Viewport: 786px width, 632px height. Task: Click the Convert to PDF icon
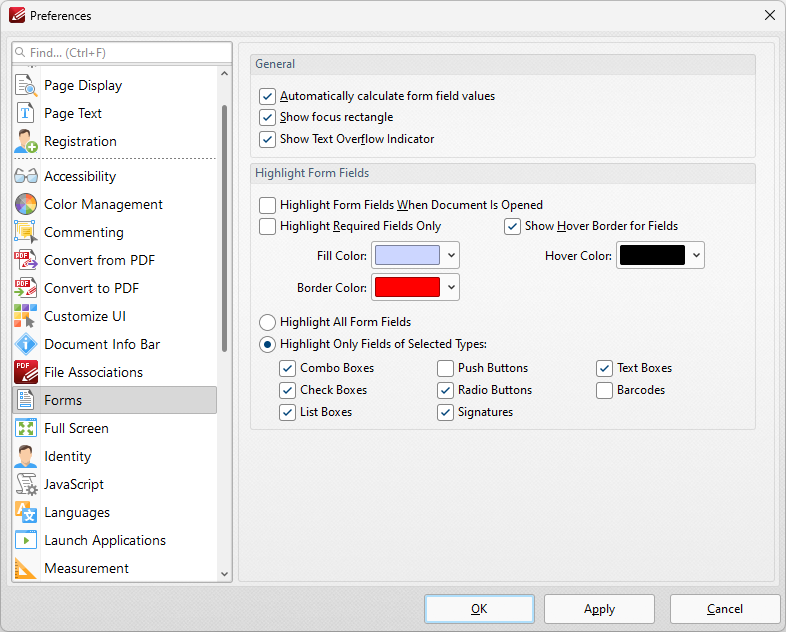coord(26,288)
